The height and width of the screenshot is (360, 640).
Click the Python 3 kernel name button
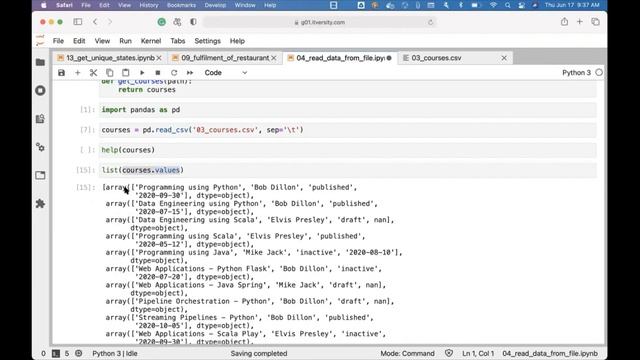click(x=576, y=73)
